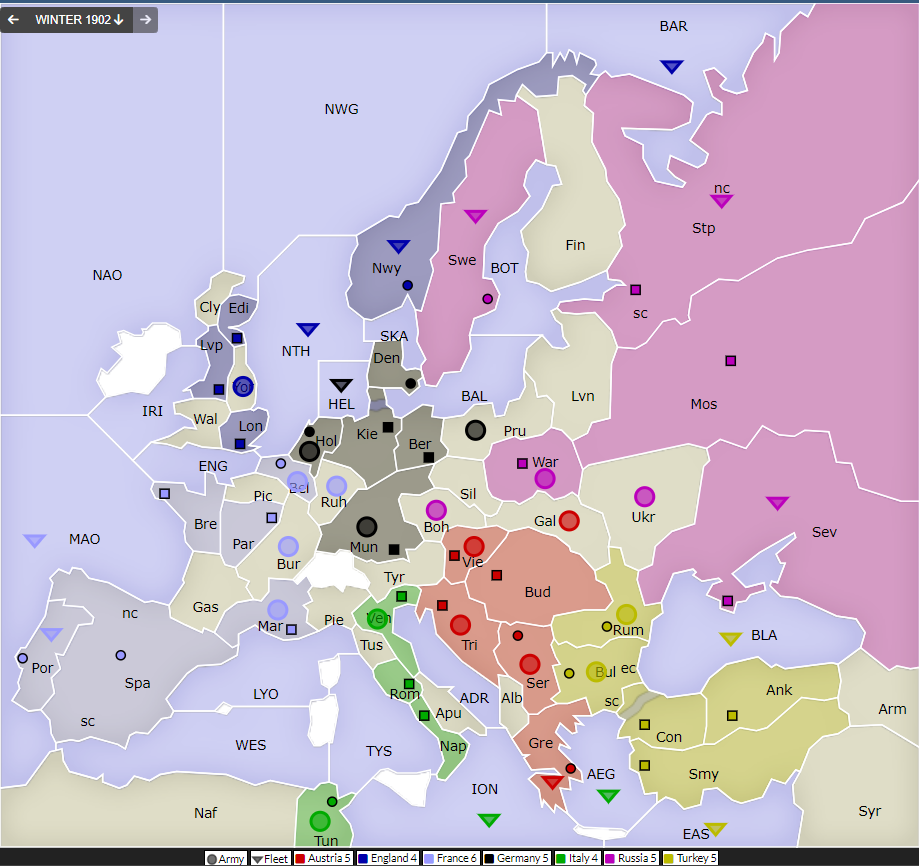This screenshot has width=919, height=866.
Task: Select the Russian army in Bohemia
Action: 436,510
